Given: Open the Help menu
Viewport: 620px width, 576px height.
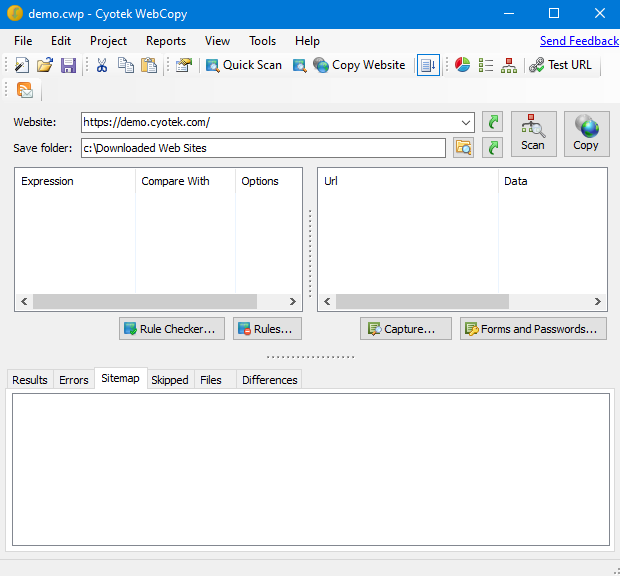Looking at the screenshot, I should coord(307,41).
